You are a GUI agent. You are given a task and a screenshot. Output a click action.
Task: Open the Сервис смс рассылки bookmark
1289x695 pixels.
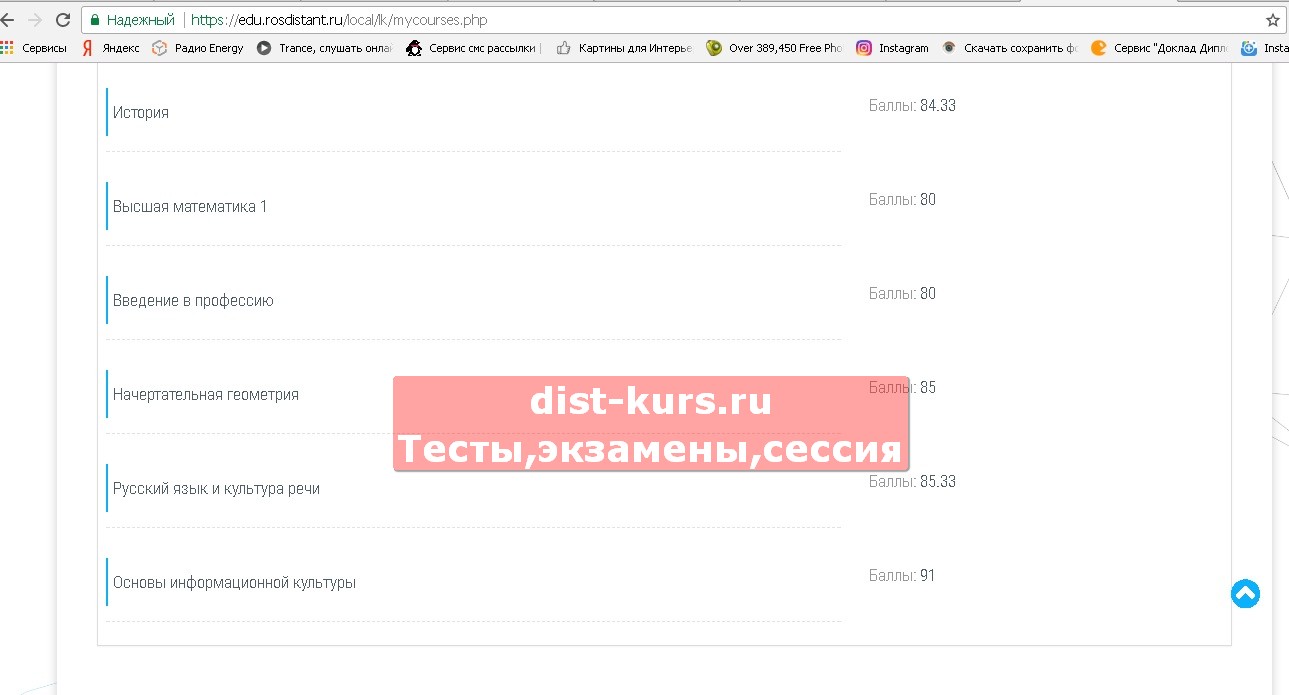pos(473,48)
